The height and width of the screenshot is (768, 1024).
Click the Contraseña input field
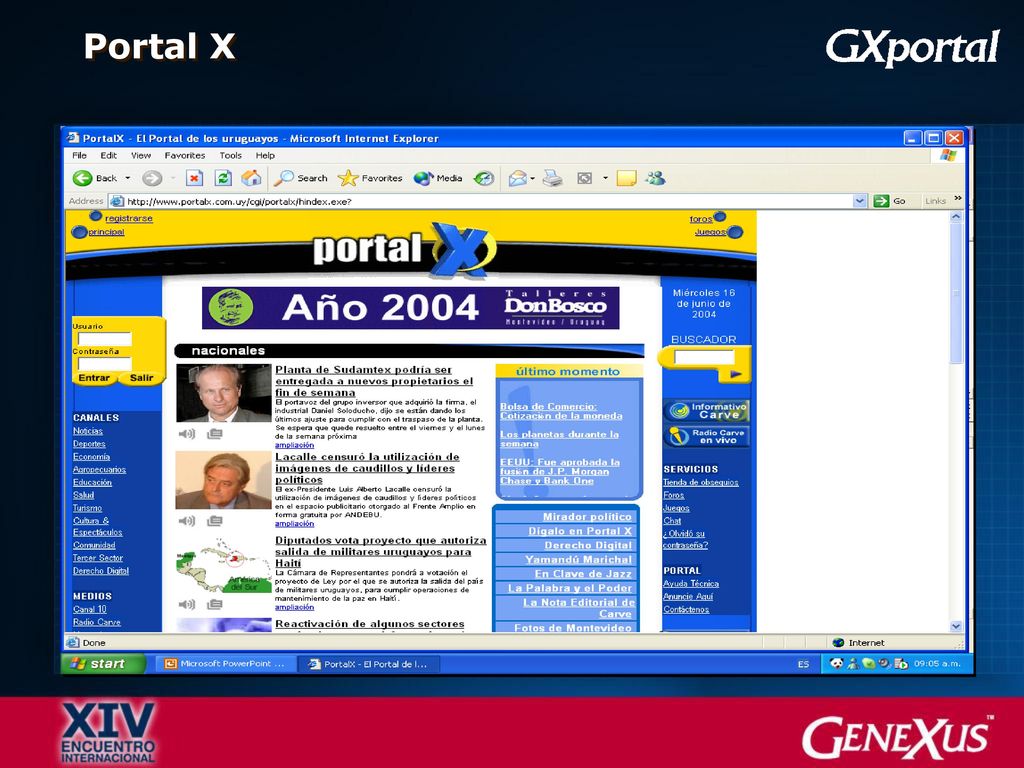coord(104,364)
